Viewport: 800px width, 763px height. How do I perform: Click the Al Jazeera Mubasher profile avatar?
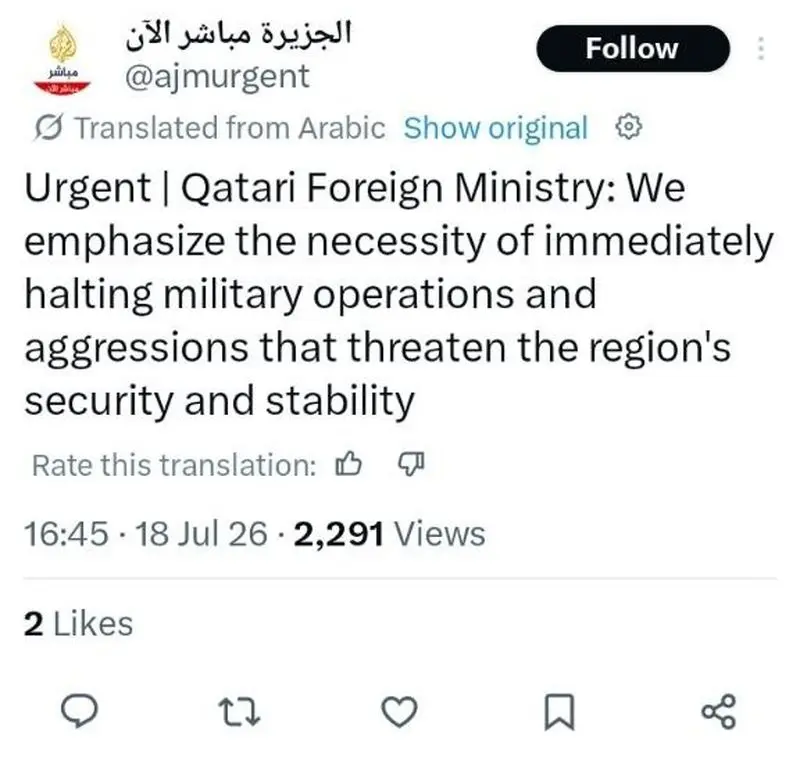(x=62, y=60)
